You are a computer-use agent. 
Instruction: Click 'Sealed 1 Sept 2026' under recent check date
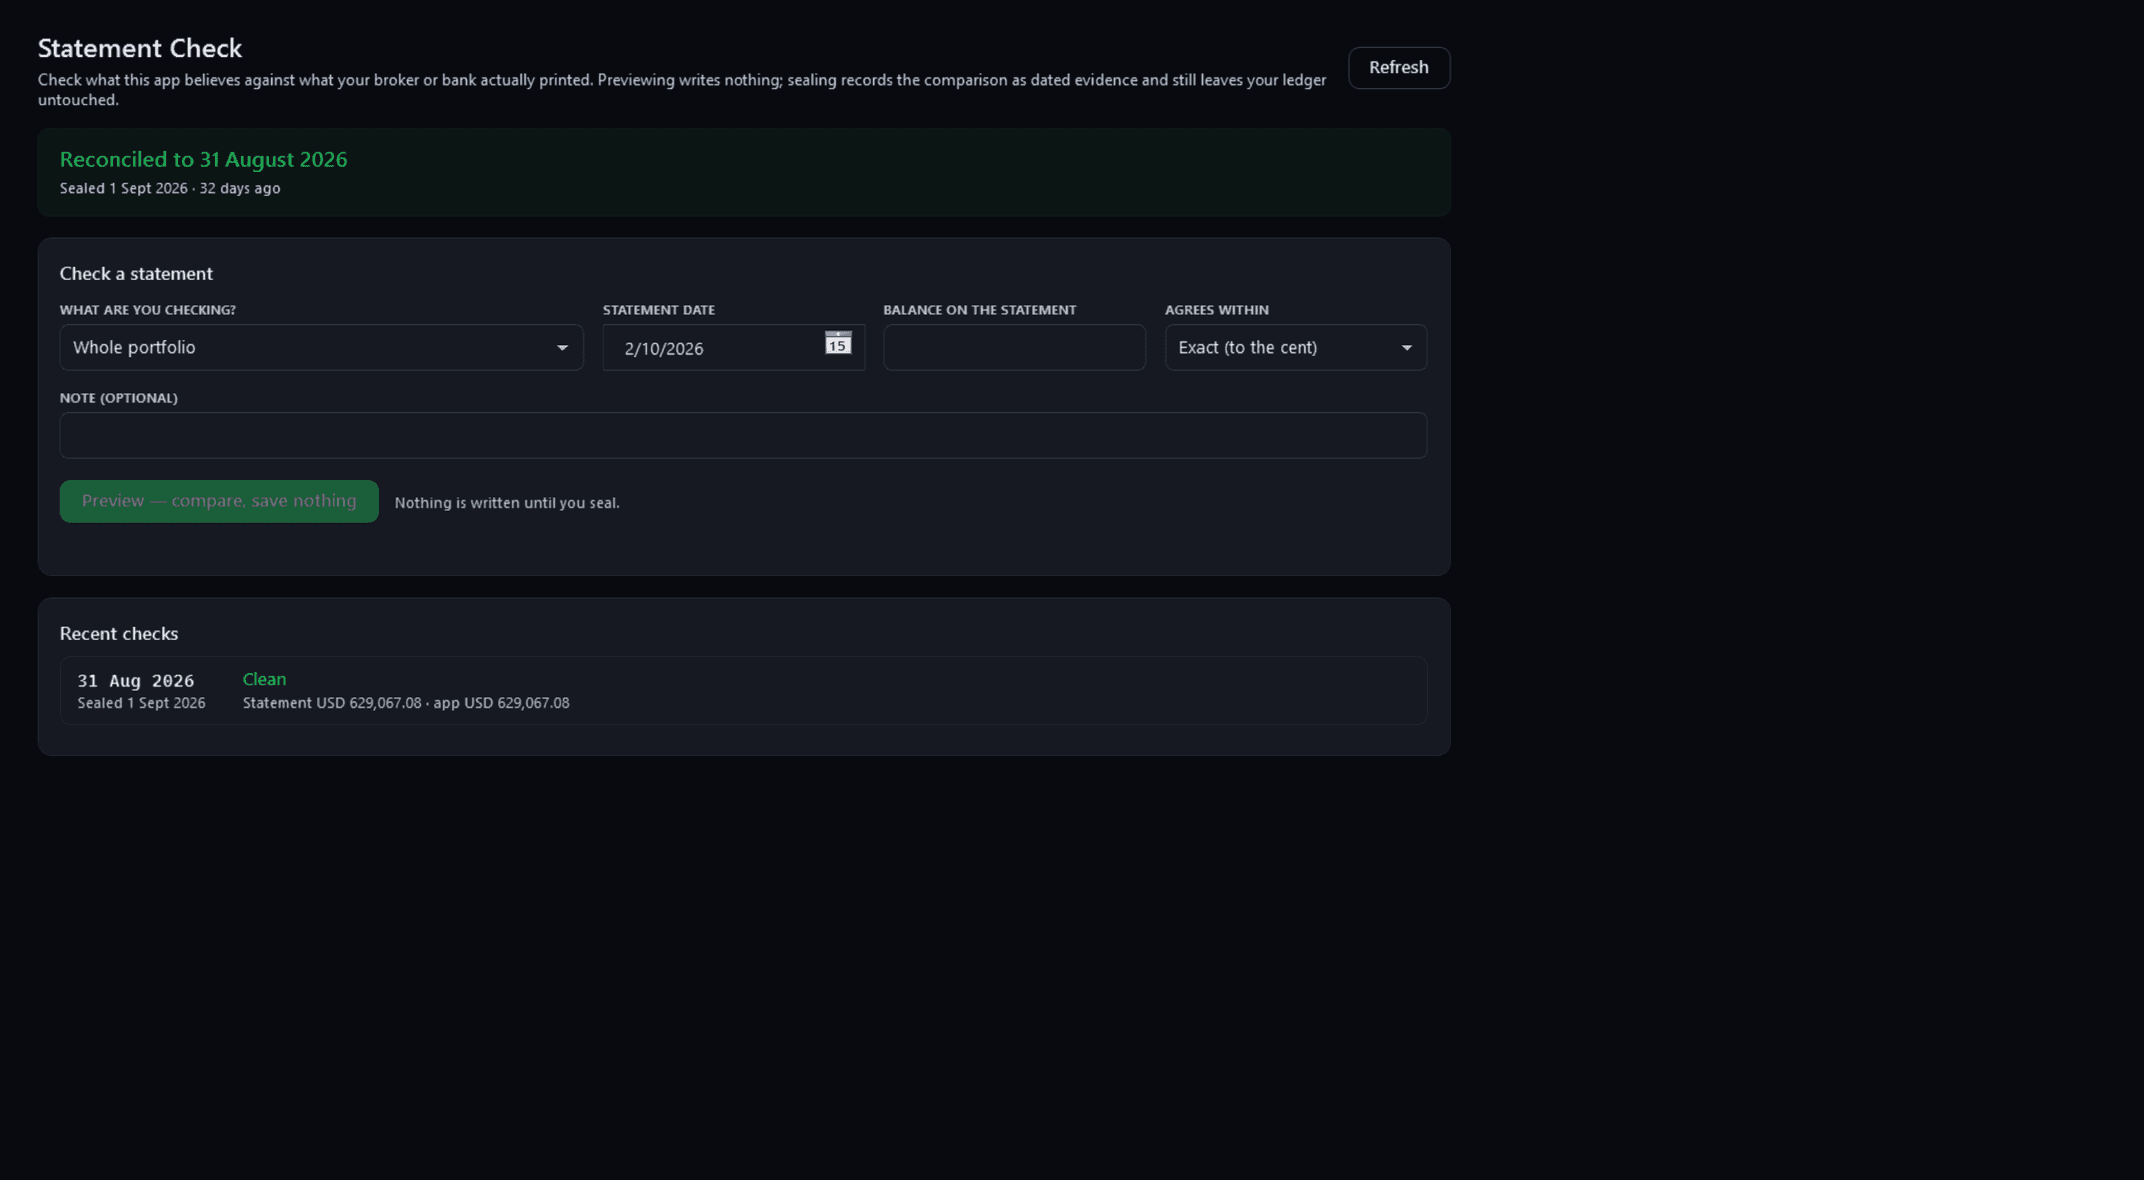tap(142, 703)
